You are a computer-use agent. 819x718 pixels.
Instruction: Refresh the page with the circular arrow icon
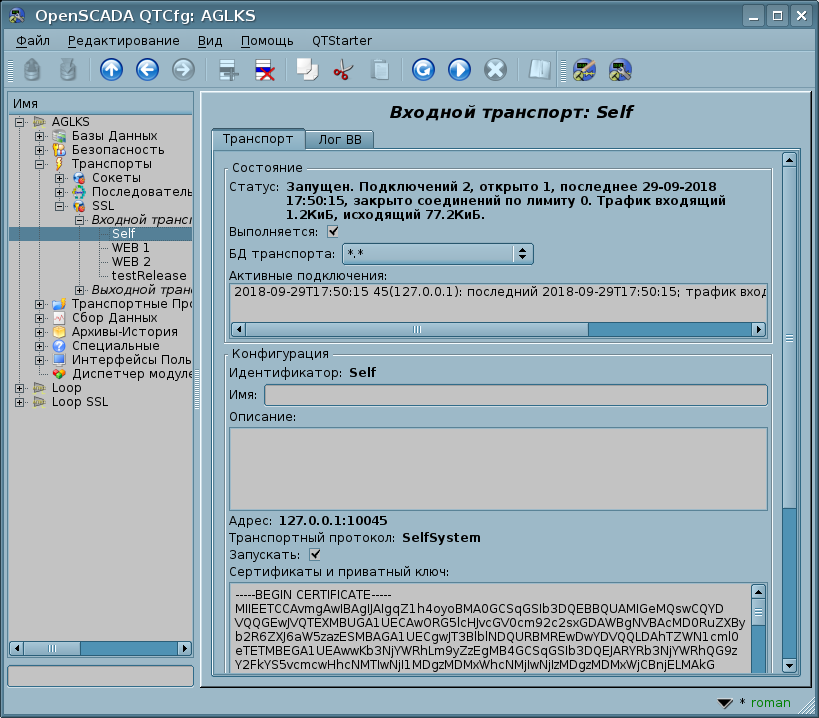coord(423,69)
